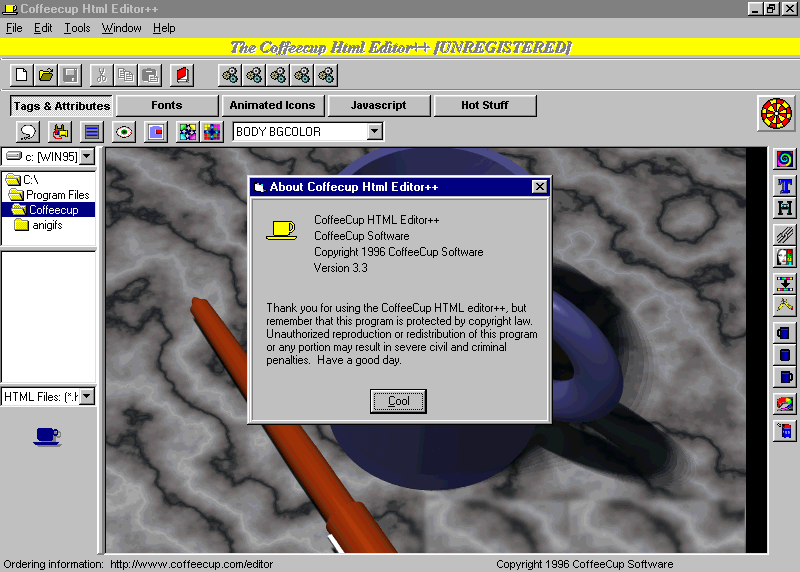Open the red book icon in the toolbar

click(182, 76)
